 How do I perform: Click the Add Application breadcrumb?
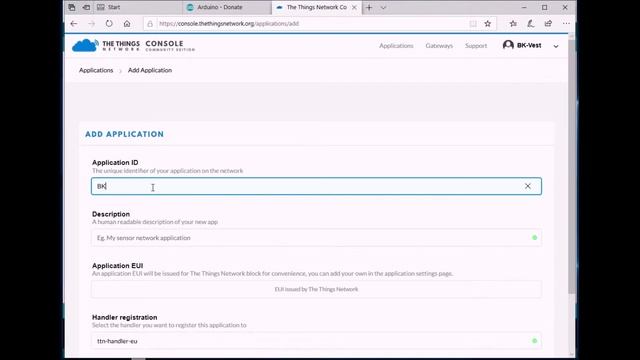(150, 70)
